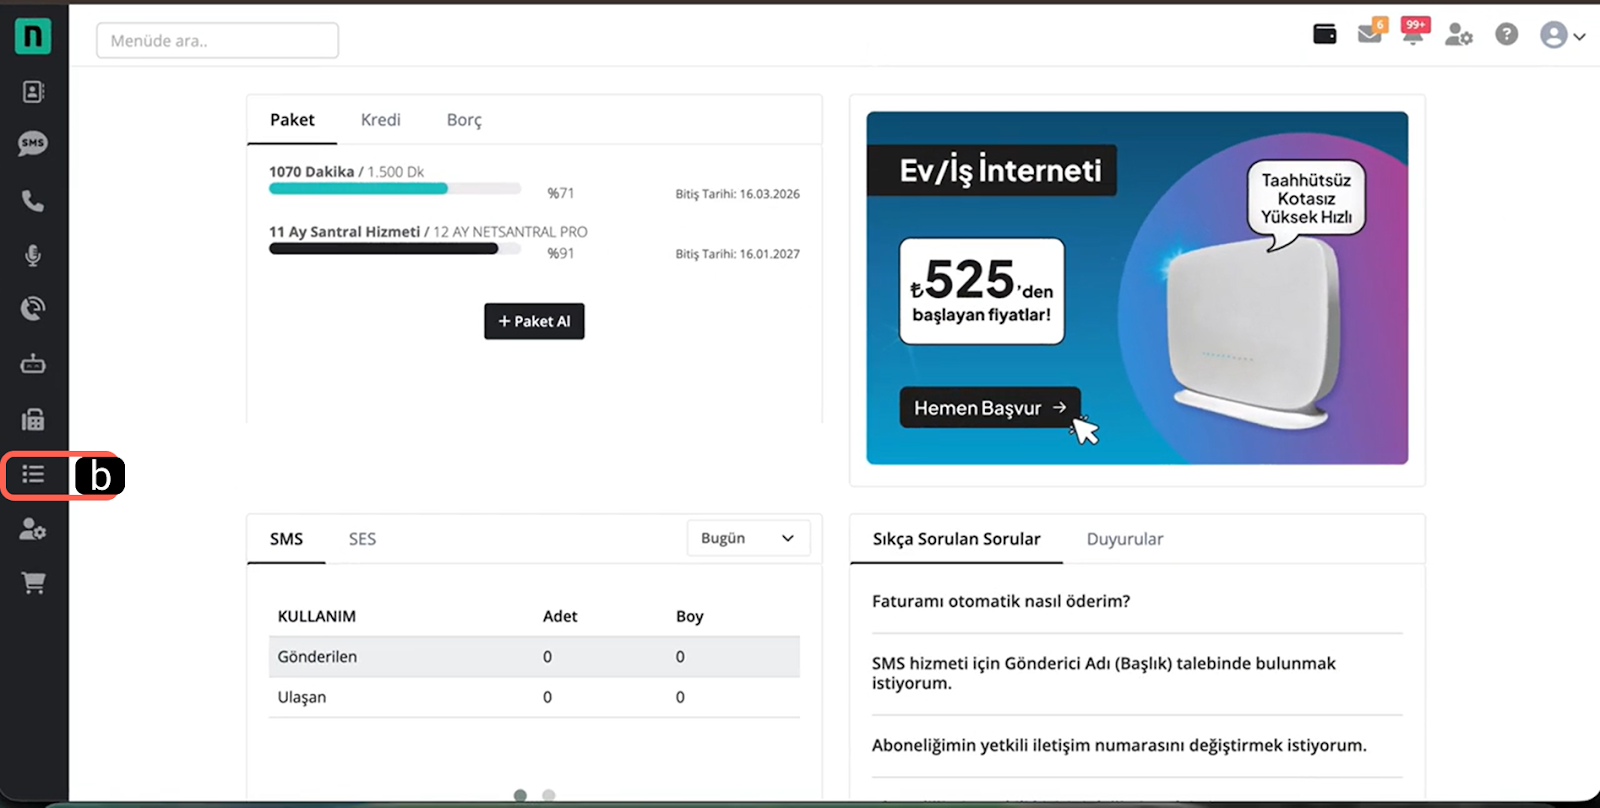Open the Bugün period dropdown
Image resolution: width=1600 pixels, height=808 pixels.
pos(747,538)
